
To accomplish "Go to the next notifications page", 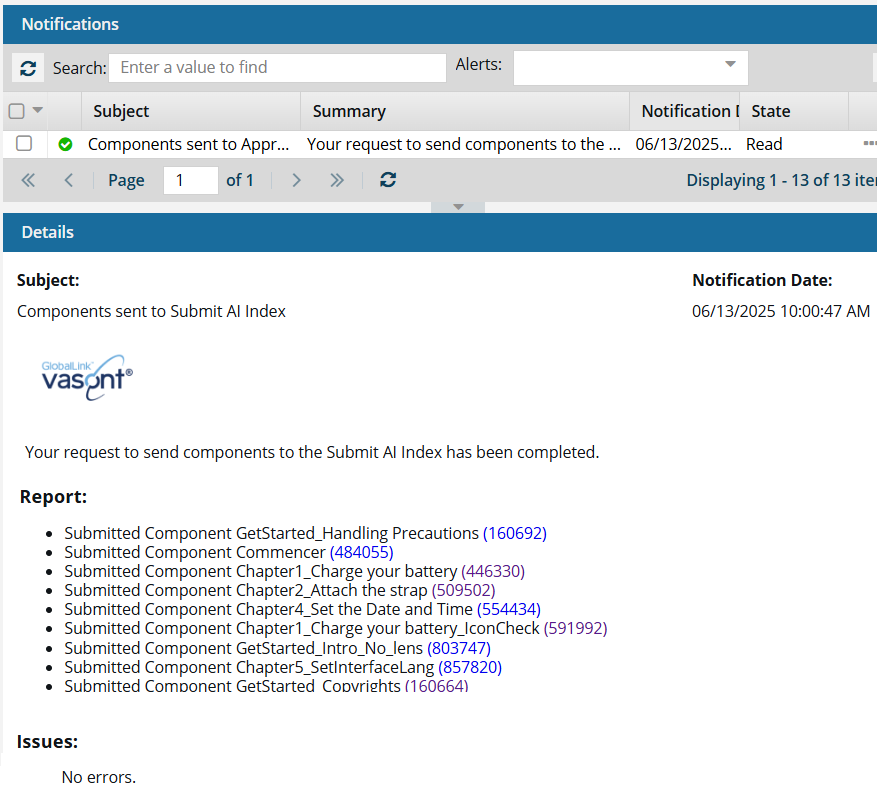I will point(296,180).
